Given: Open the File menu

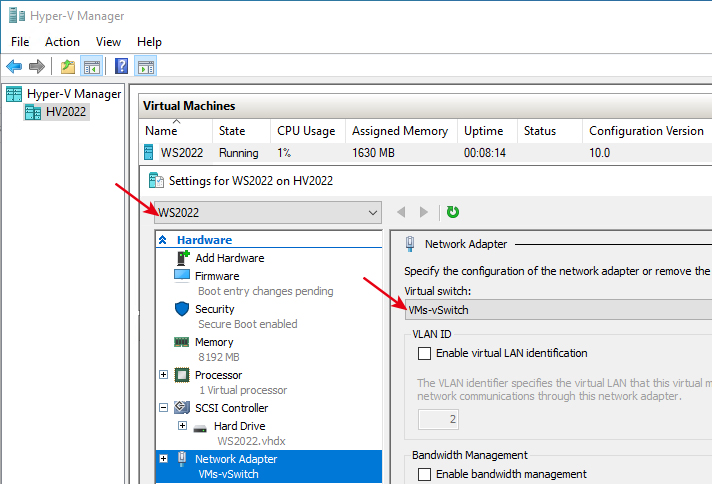Looking at the screenshot, I should point(20,42).
